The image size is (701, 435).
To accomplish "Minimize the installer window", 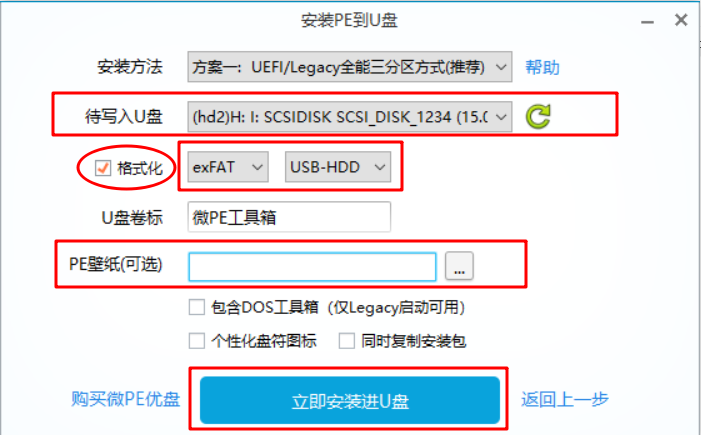I will (647, 21).
